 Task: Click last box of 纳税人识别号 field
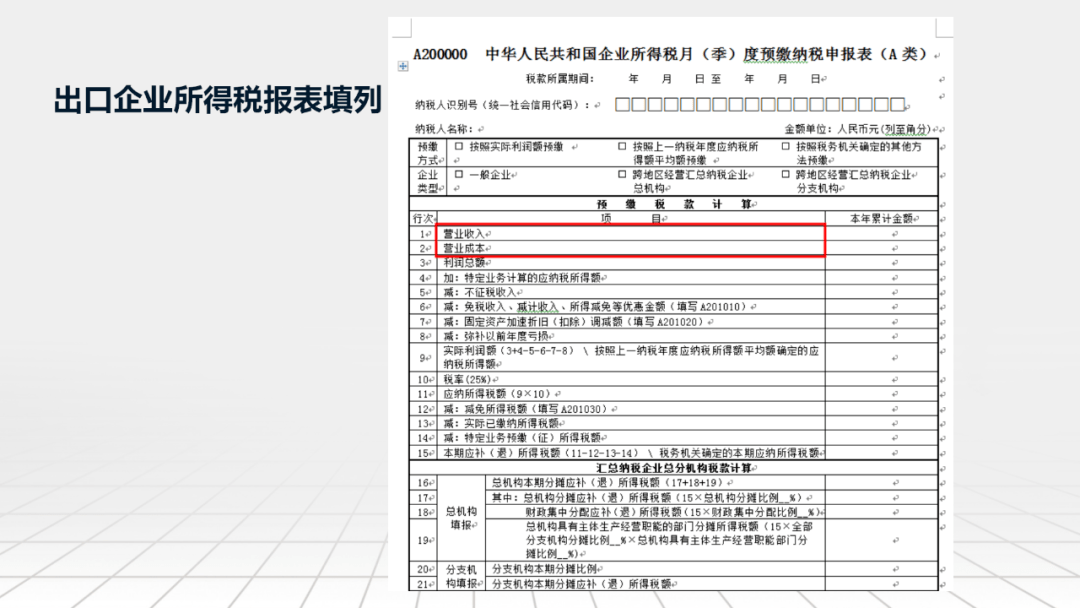[x=897, y=104]
